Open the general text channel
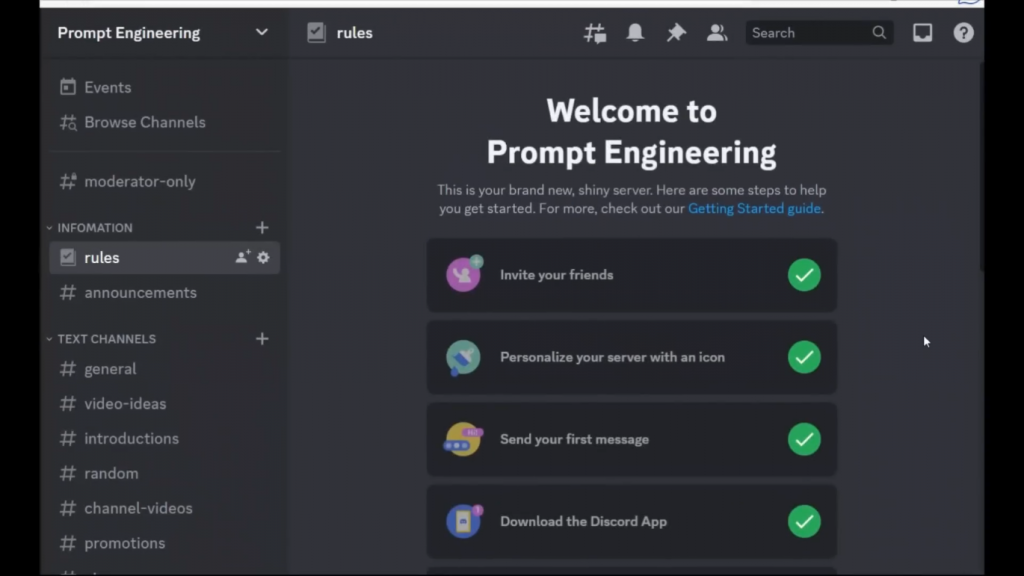The width and height of the screenshot is (1024, 576). [x=110, y=369]
